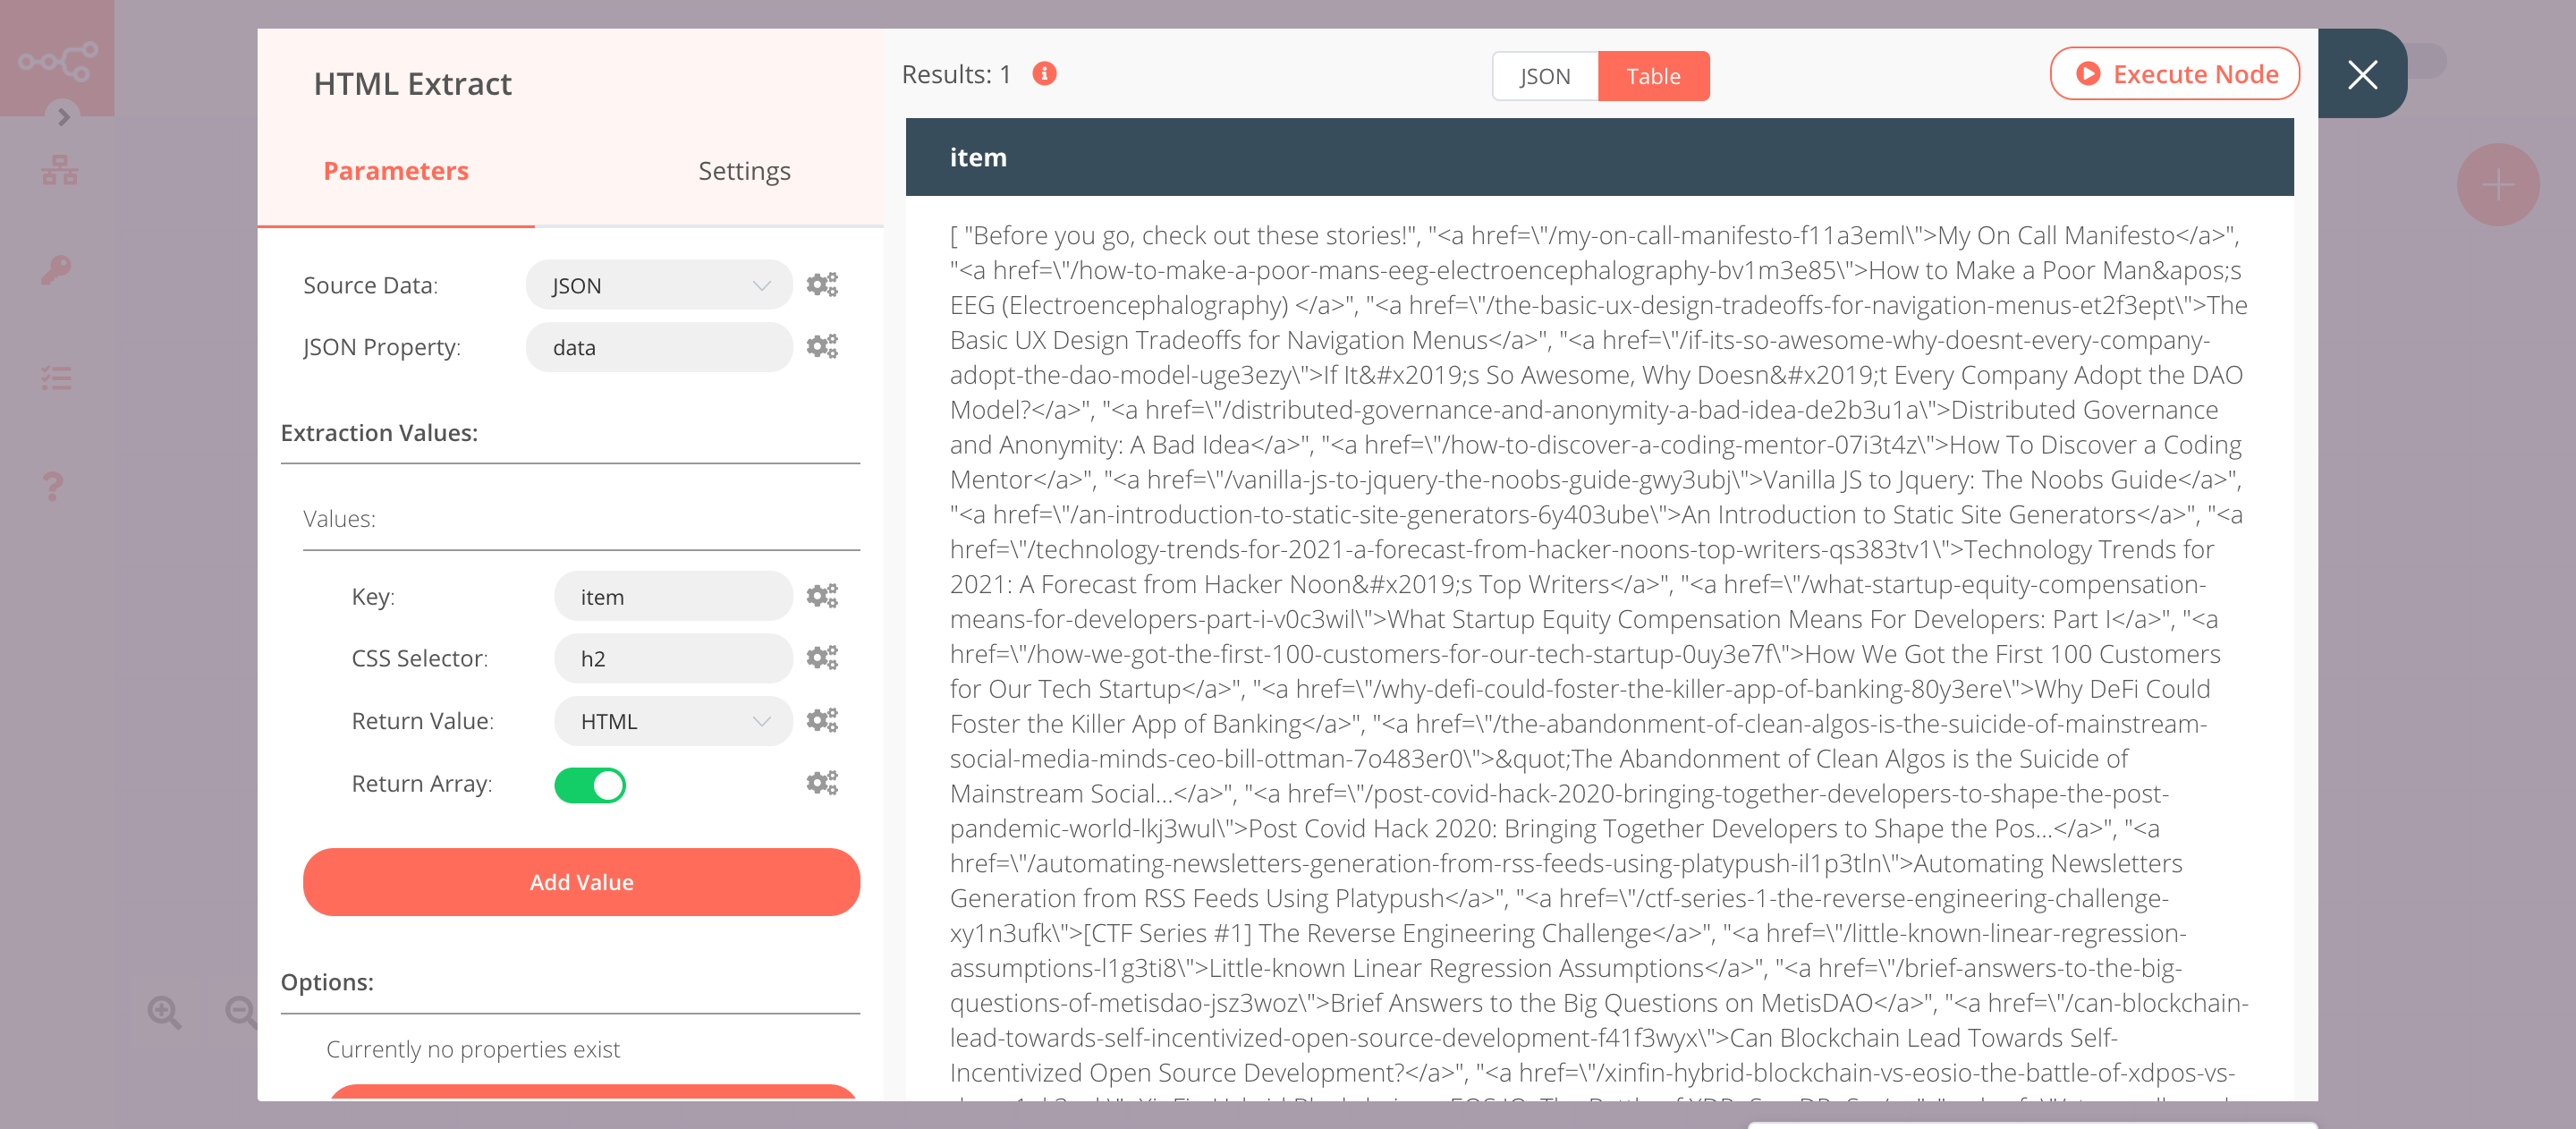Select the Table results view
This screenshot has height=1129, width=2576.
tap(1654, 75)
